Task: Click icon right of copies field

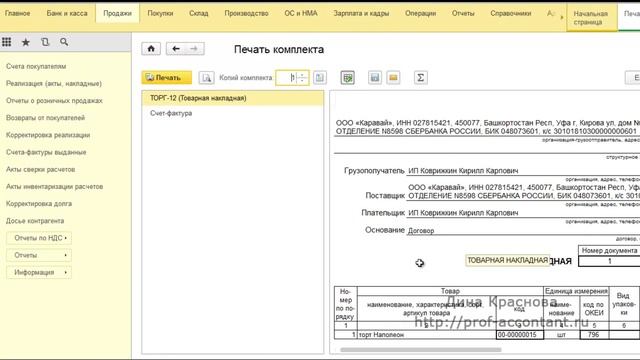Action: click(320, 78)
